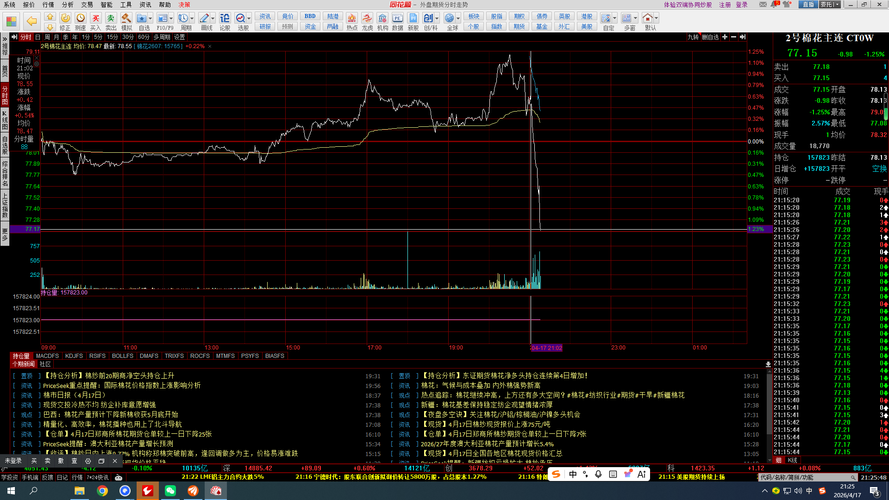Switch chart period to 日 (daily)
The height and width of the screenshot is (500, 889).
tap(38, 37)
